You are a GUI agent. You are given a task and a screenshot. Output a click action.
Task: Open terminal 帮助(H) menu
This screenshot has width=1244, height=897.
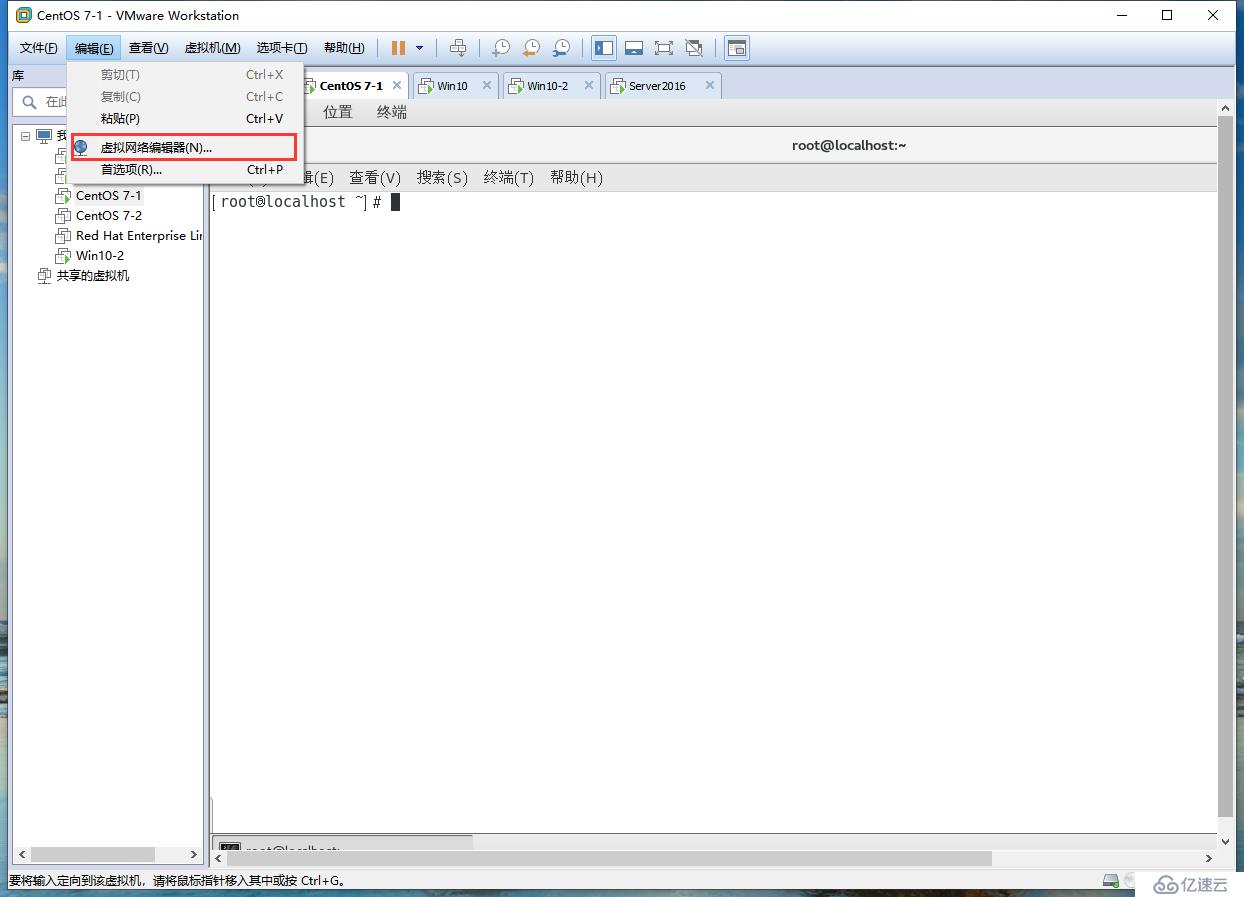tap(577, 178)
